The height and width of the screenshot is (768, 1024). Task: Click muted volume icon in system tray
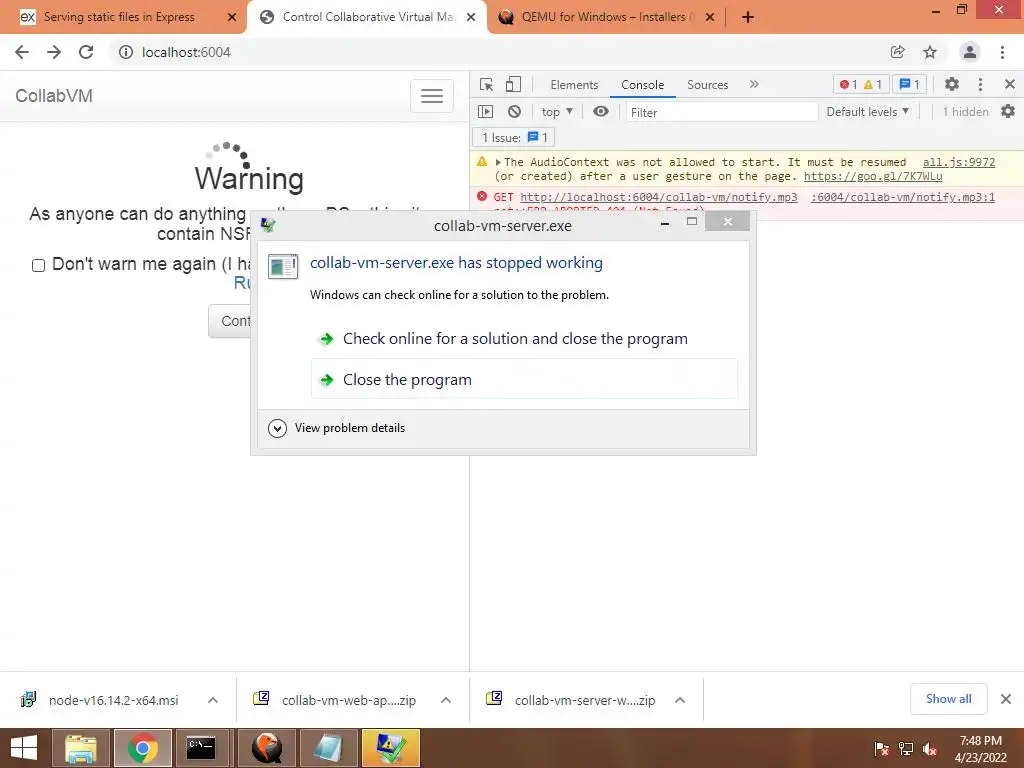(930, 749)
